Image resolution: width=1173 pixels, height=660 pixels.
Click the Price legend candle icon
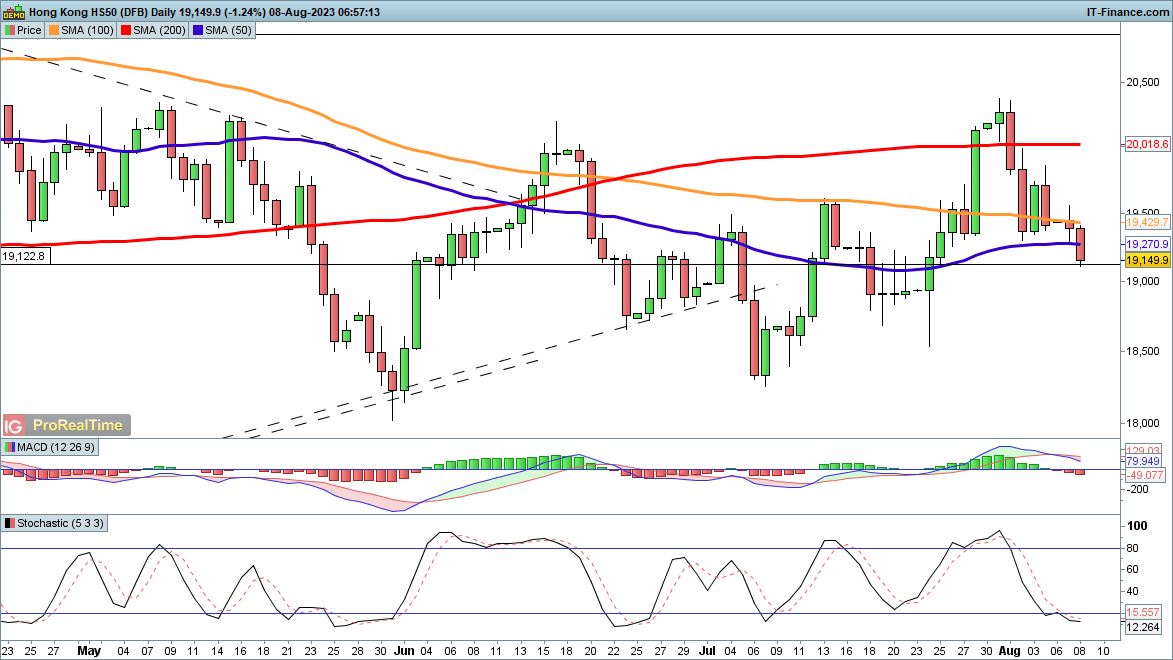coord(10,31)
